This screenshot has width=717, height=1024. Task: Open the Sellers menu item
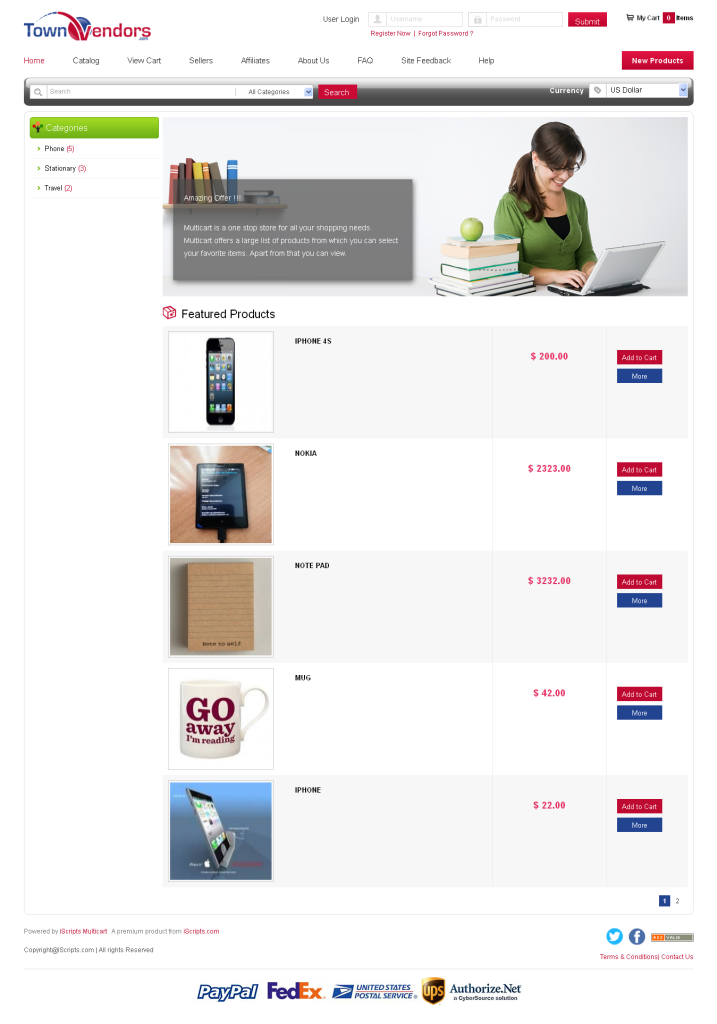[x=201, y=61]
